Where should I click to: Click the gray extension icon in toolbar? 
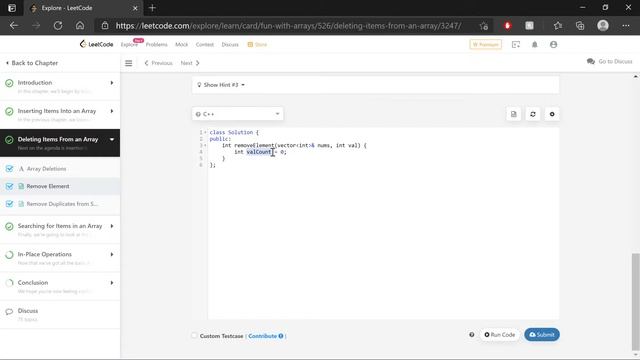pyautogui.click(x=529, y=26)
